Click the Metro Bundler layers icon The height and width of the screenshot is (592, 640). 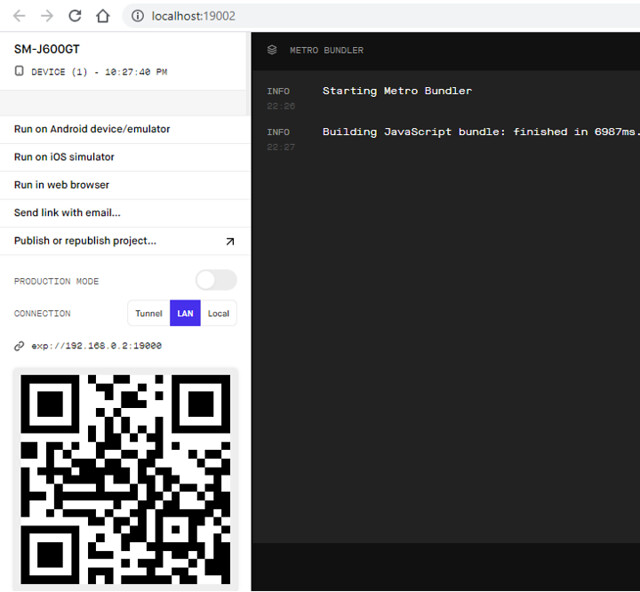coord(272,50)
